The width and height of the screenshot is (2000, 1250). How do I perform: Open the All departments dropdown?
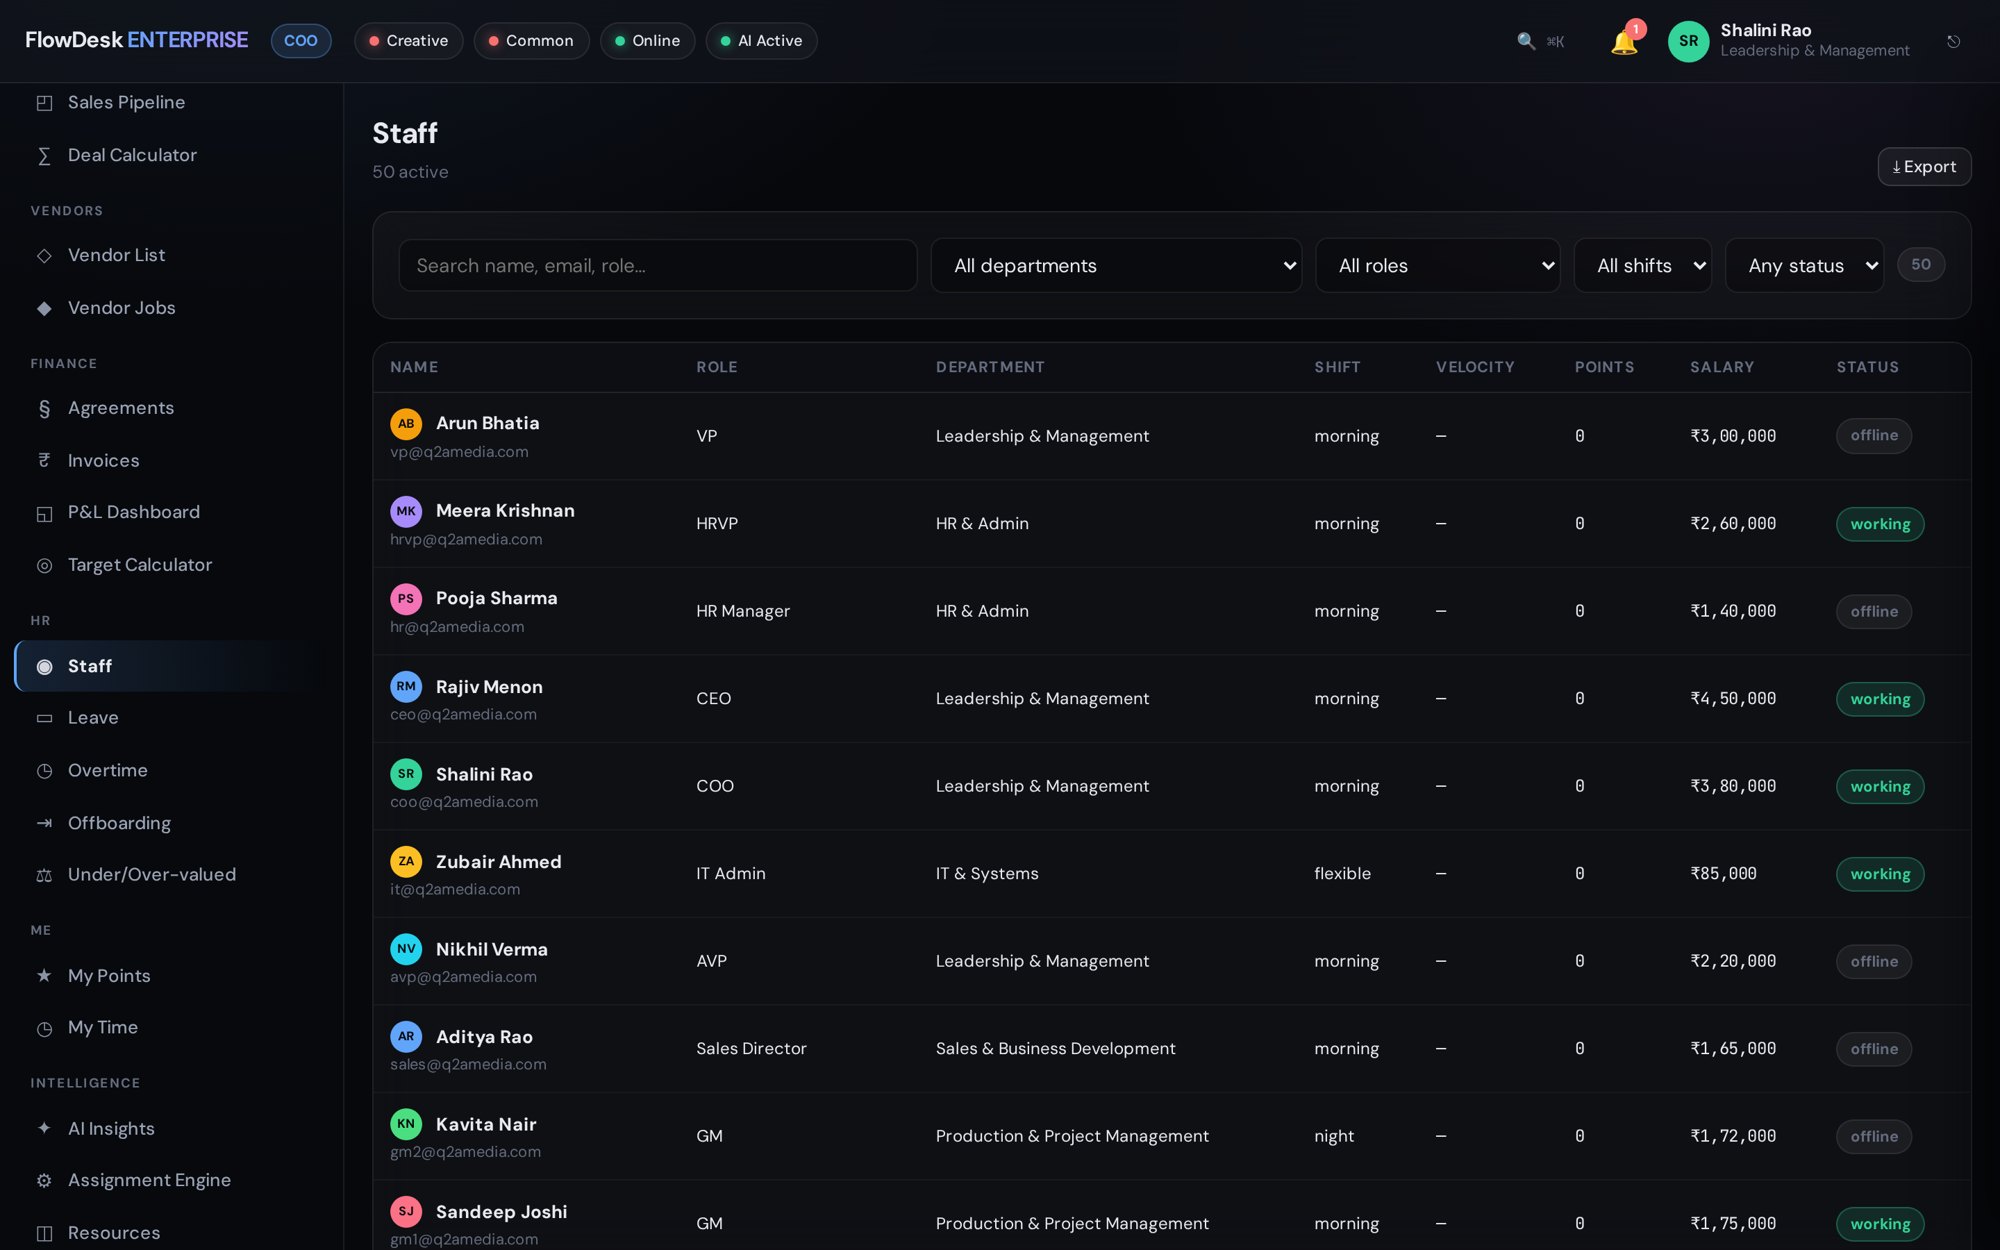click(x=1116, y=266)
